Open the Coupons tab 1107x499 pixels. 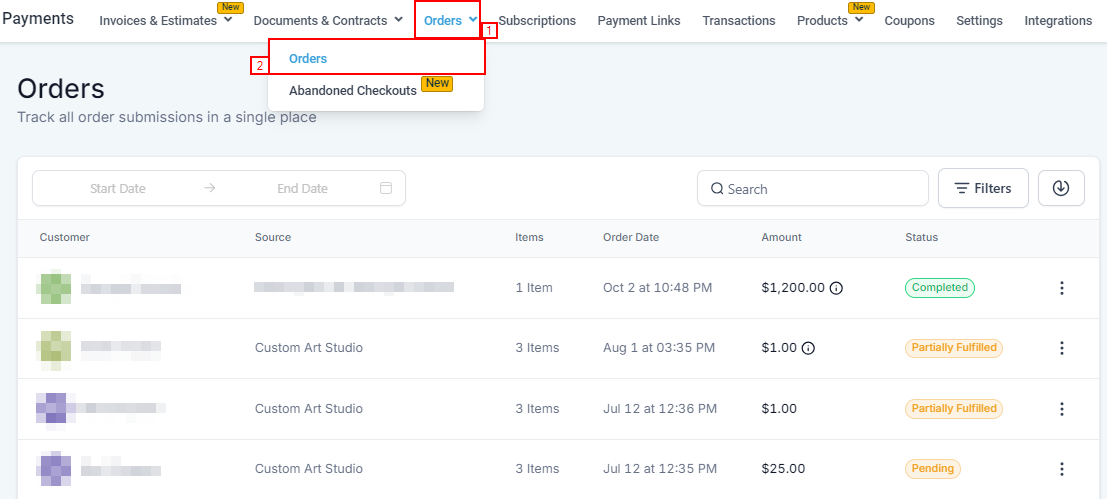[909, 20]
